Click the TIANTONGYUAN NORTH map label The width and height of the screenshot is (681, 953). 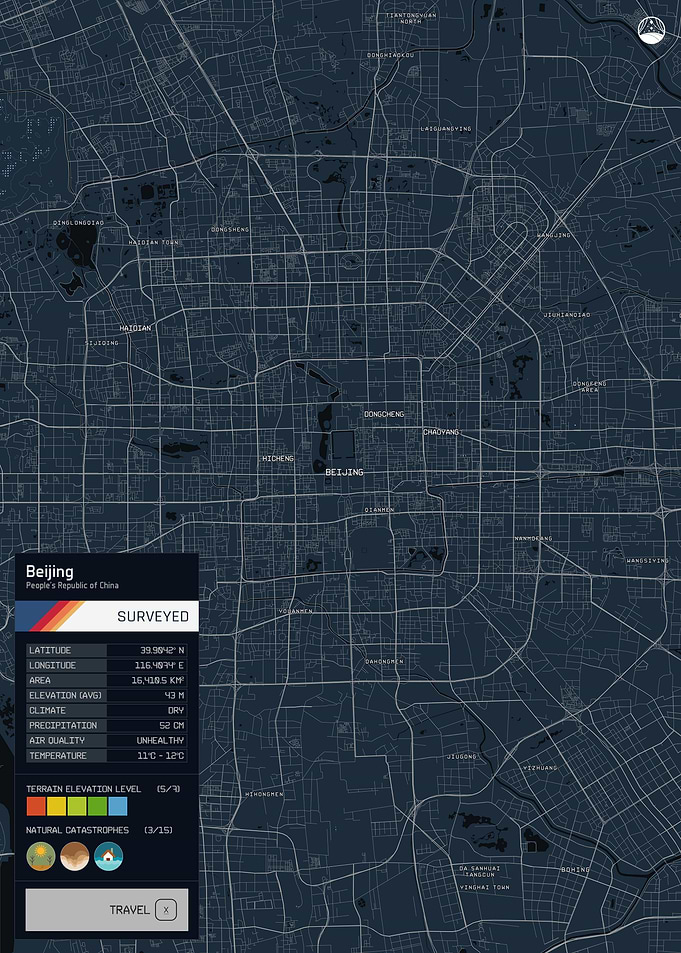tap(410, 18)
